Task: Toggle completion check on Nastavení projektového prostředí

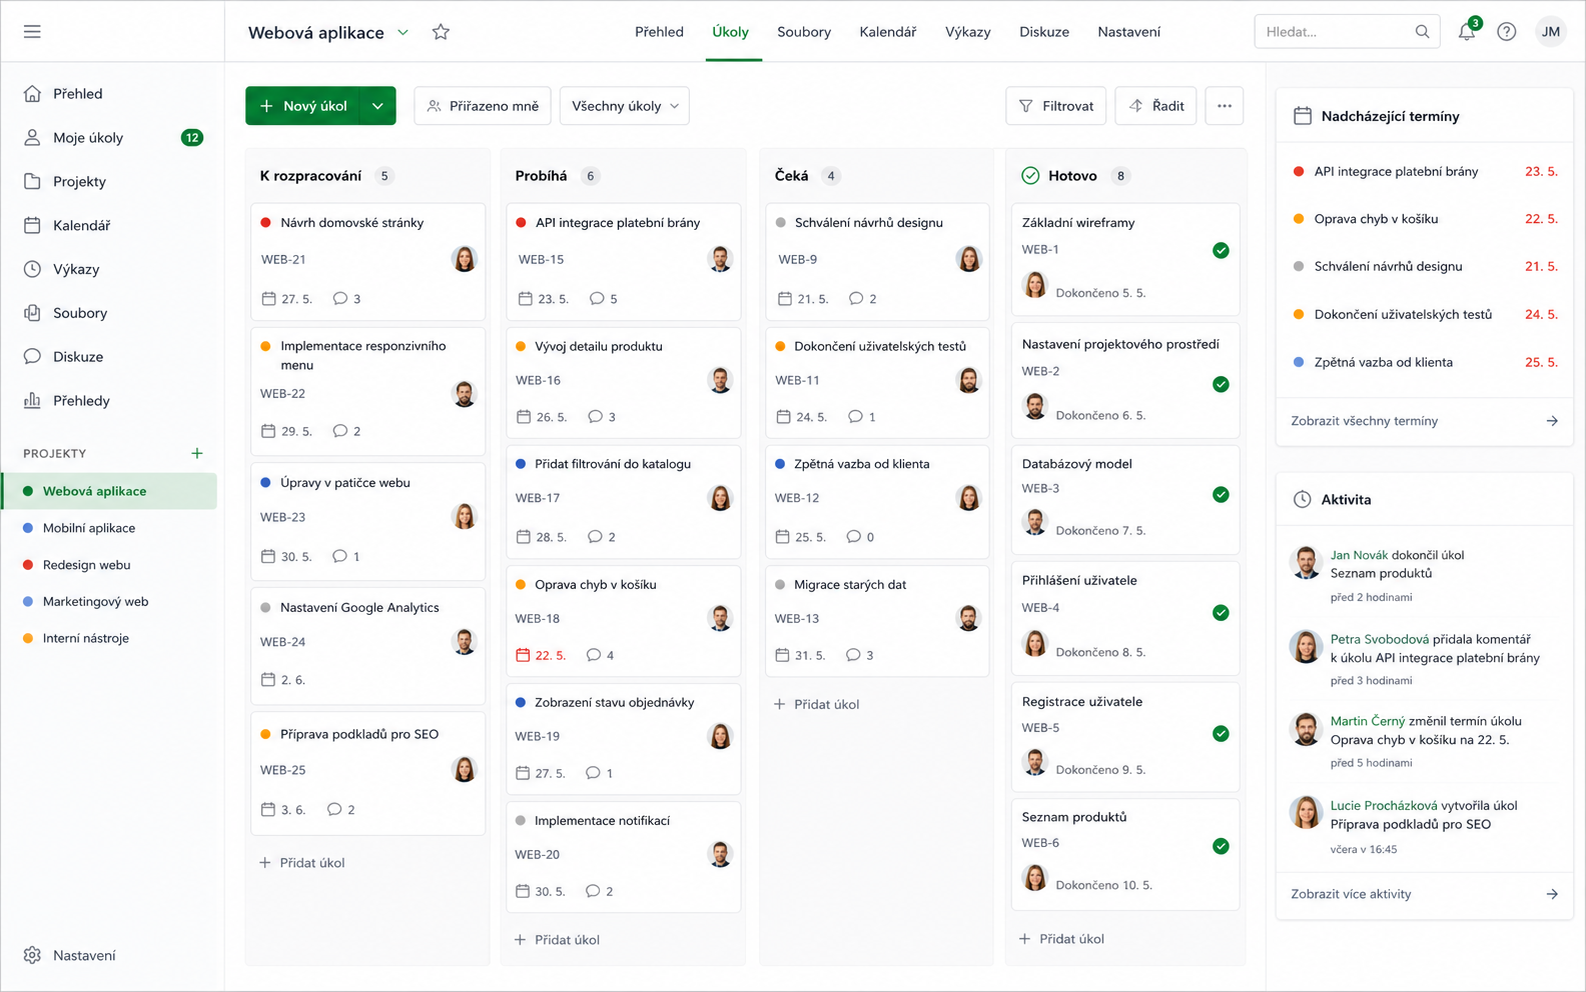Action: click(1221, 384)
